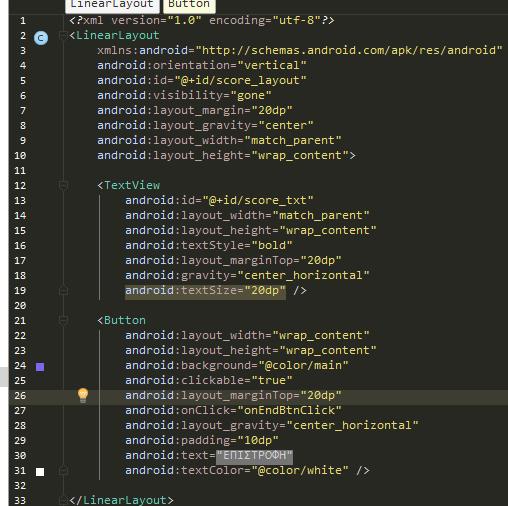Click the "onEndBtnClick" onClick value
The image size is (508, 506).
(x=289, y=410)
